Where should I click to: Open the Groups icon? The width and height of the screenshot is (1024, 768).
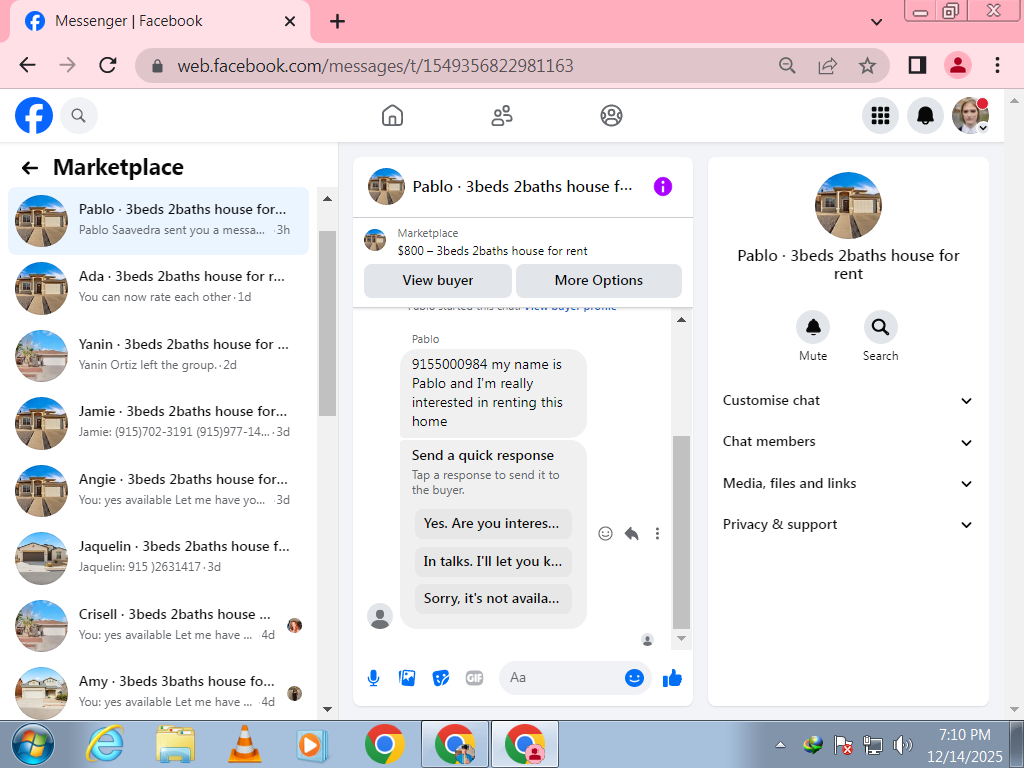click(x=611, y=116)
